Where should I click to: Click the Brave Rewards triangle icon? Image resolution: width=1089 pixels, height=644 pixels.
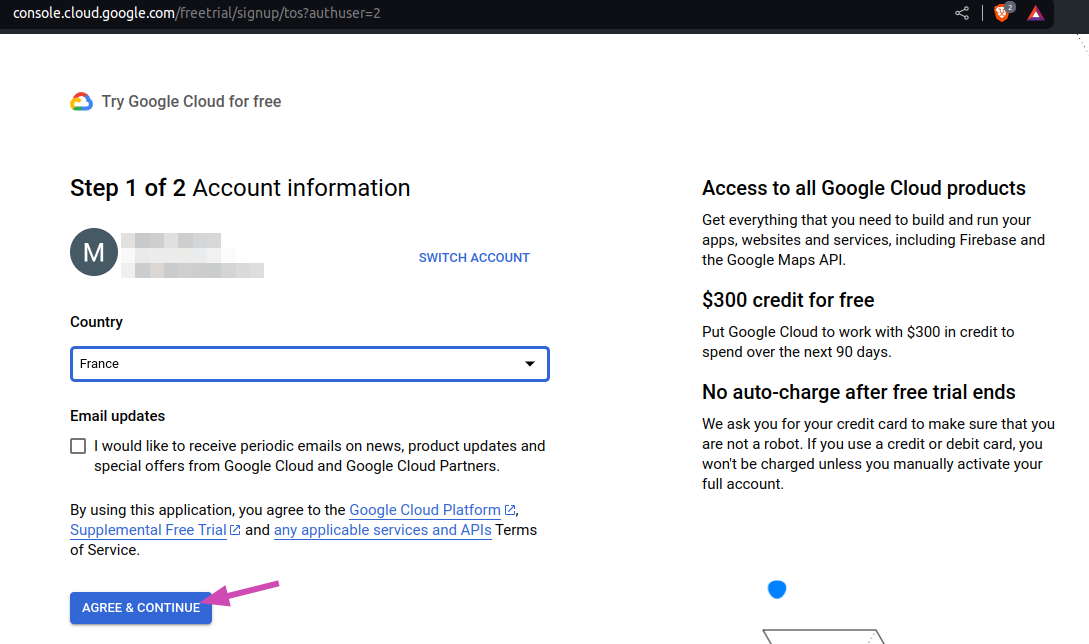click(x=1036, y=13)
